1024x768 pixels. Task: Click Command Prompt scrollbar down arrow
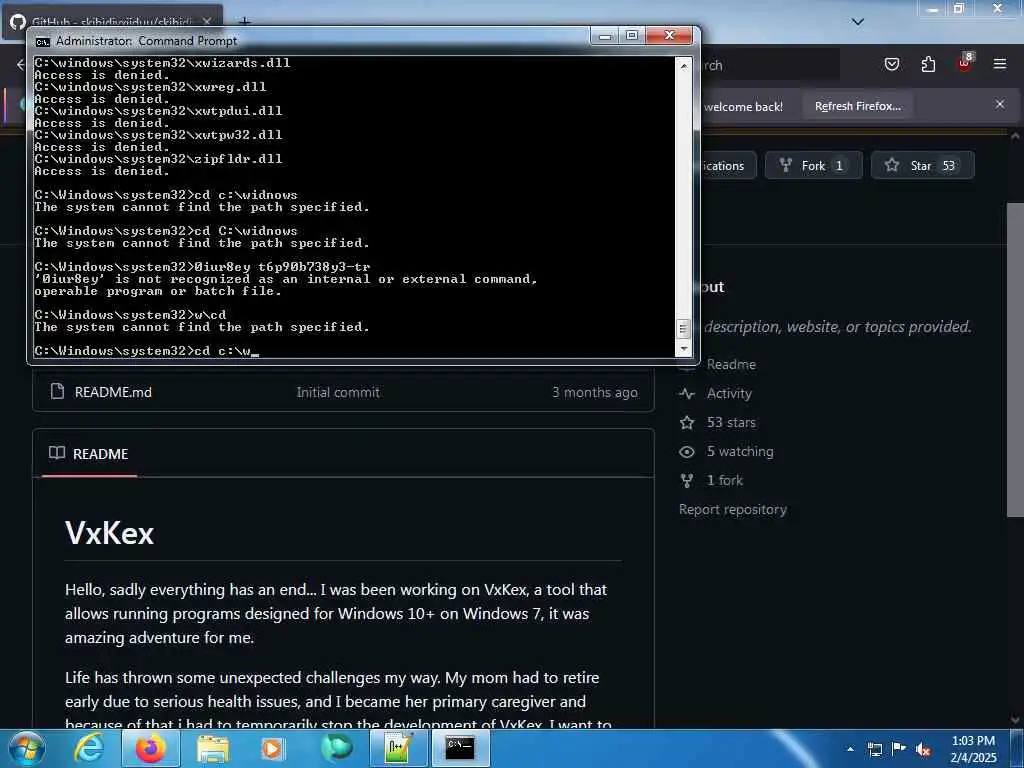click(x=683, y=349)
